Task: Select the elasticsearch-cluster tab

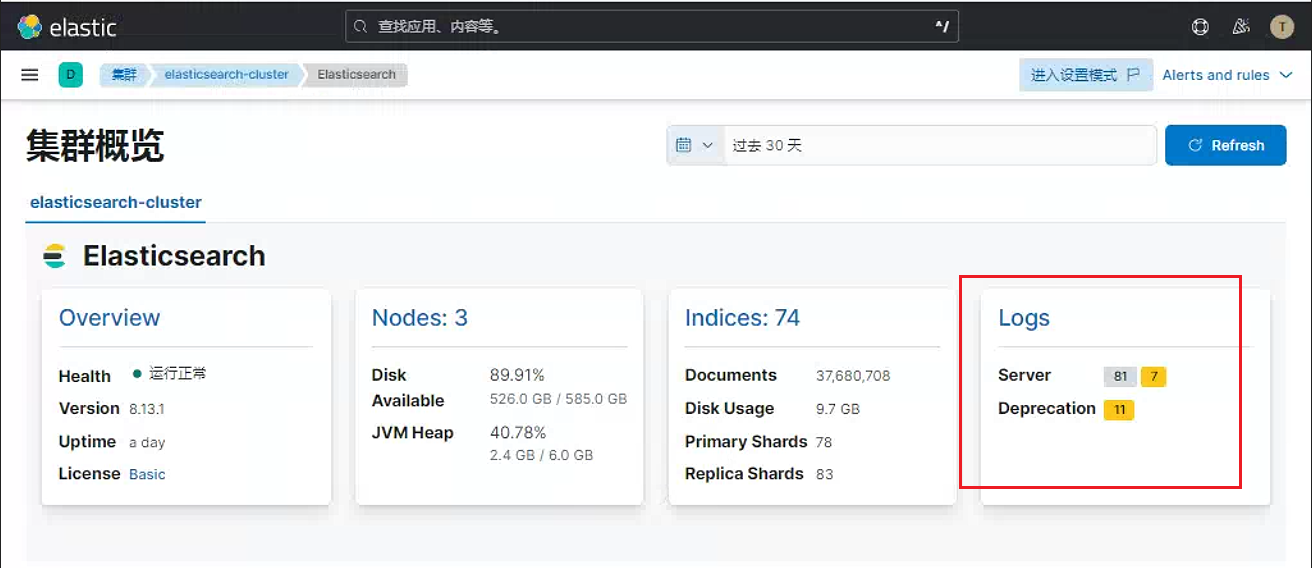Action: (x=116, y=202)
